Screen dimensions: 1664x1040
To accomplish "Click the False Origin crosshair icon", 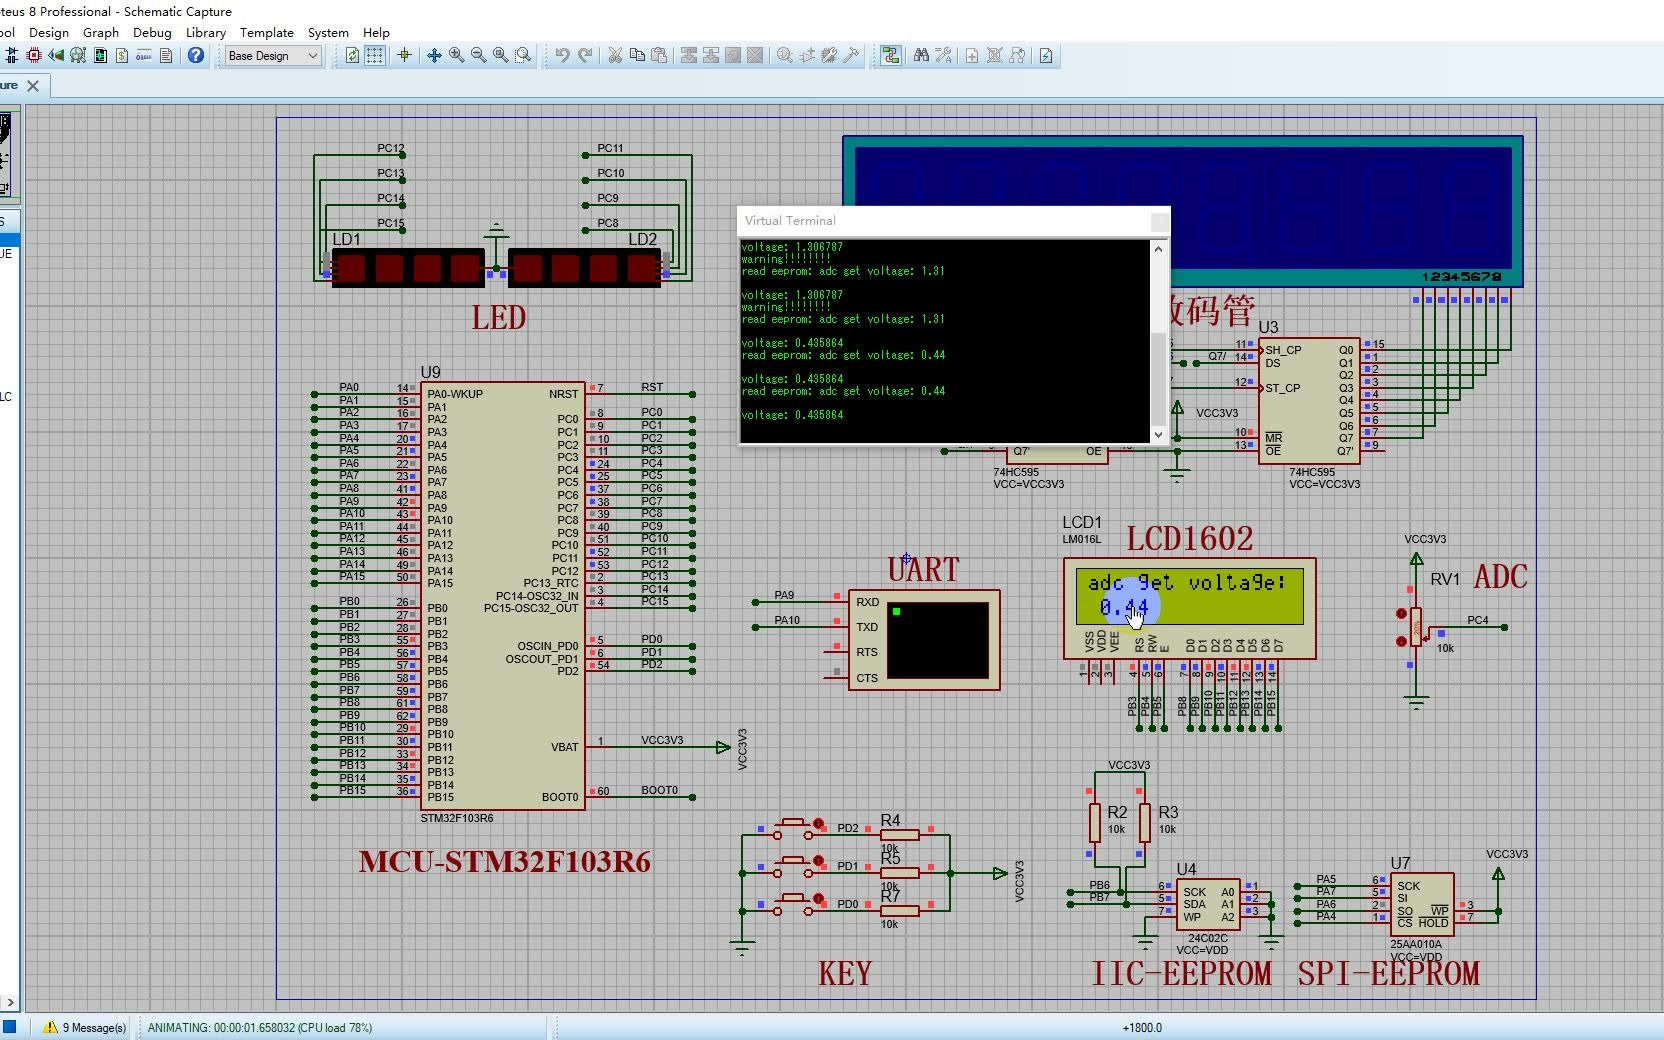I will pyautogui.click(x=404, y=56).
